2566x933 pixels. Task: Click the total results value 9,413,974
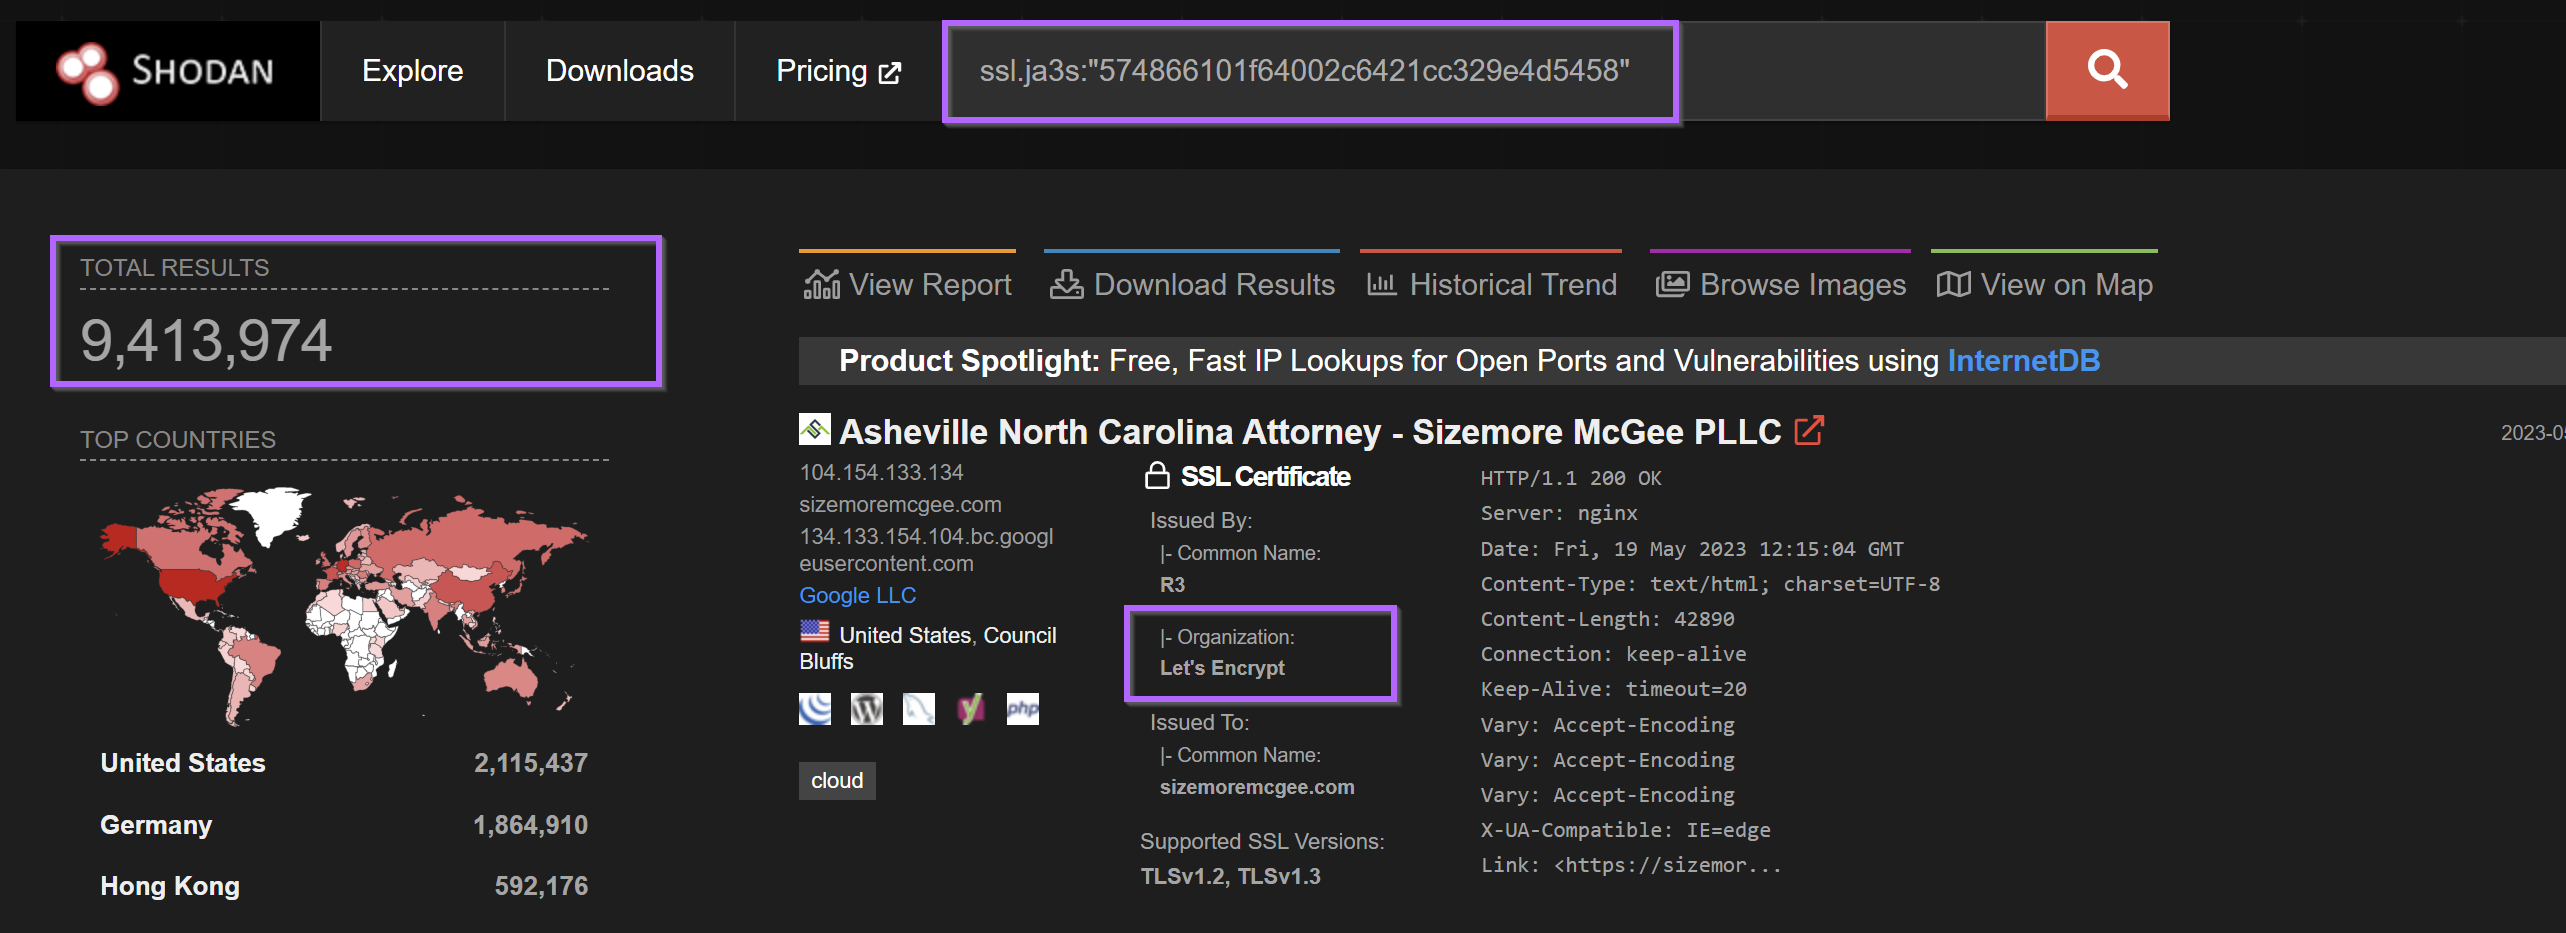[x=206, y=340]
